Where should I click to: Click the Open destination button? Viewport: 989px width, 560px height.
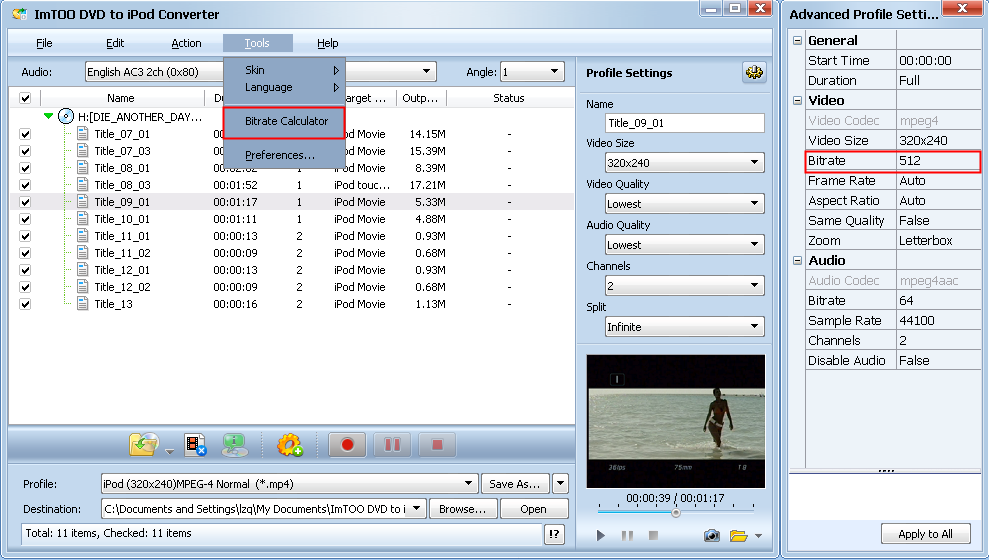(x=534, y=509)
